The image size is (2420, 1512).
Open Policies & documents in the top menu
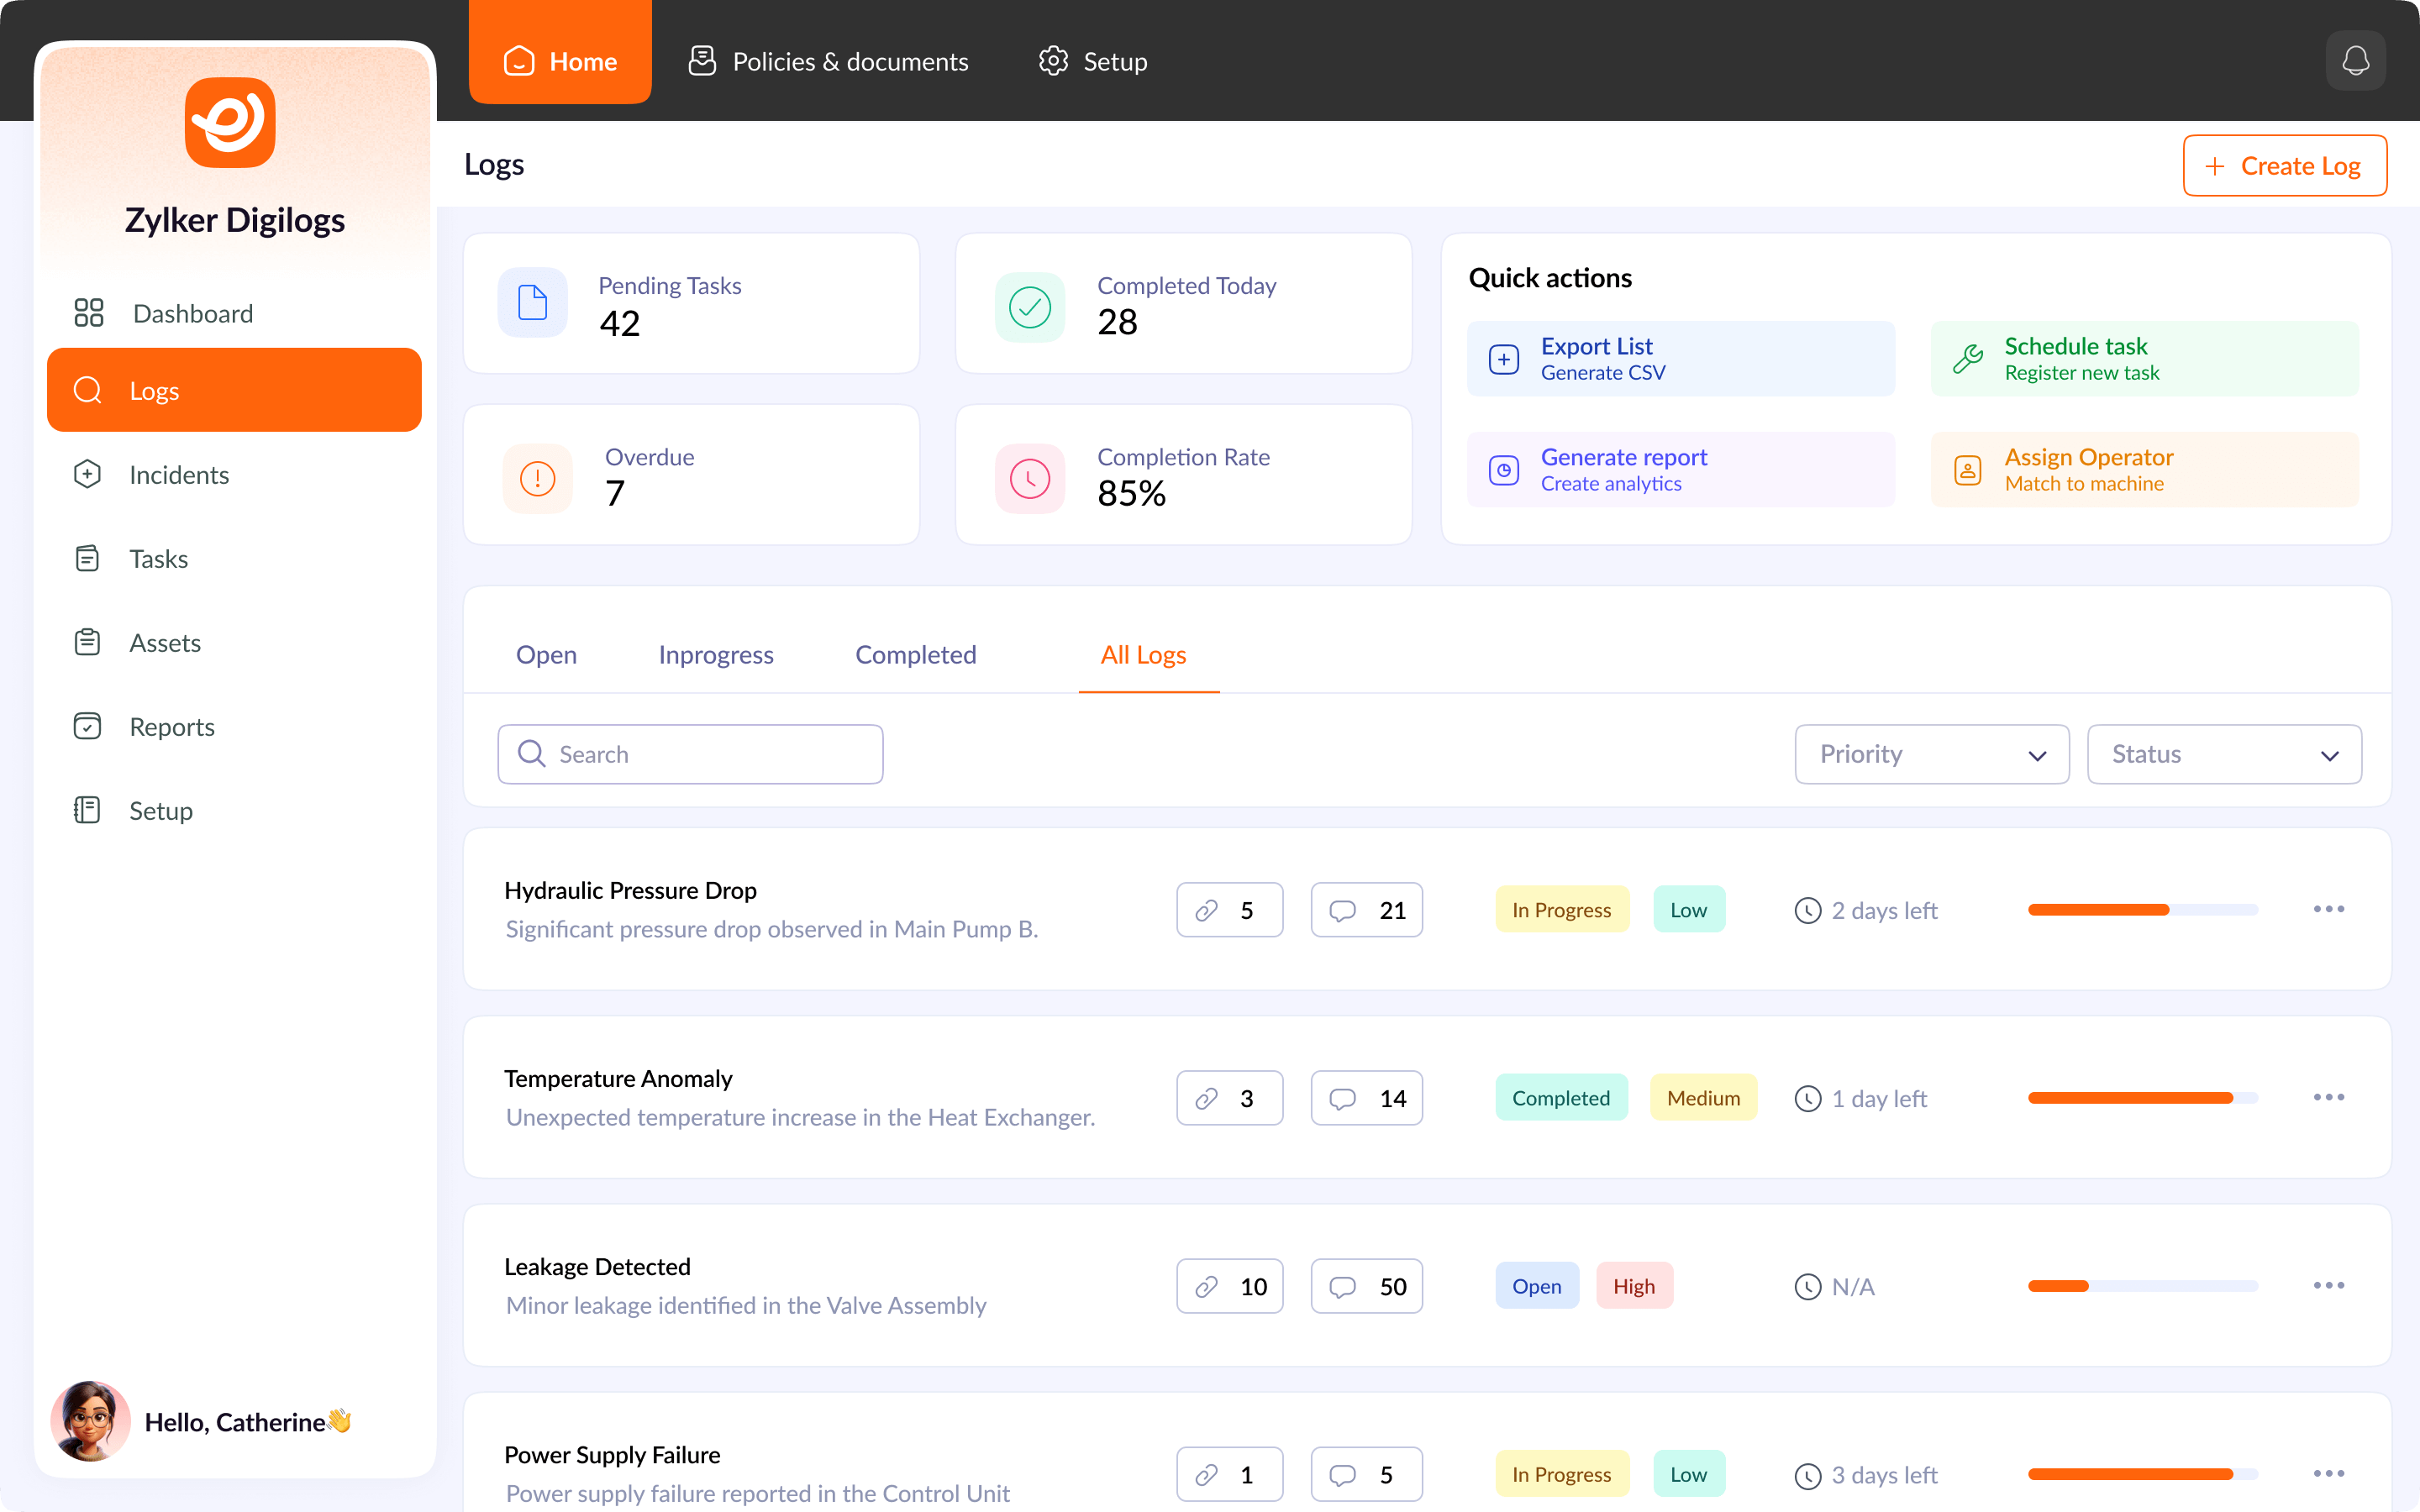point(828,62)
